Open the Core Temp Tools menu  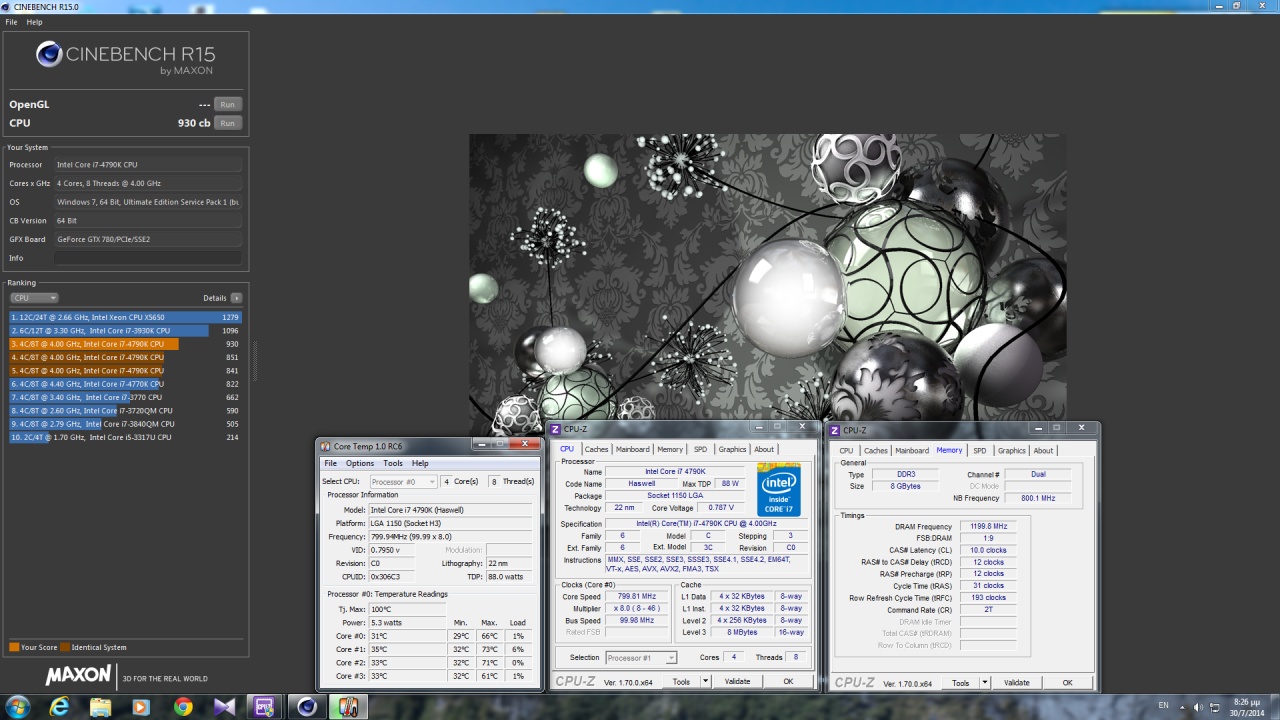point(393,463)
